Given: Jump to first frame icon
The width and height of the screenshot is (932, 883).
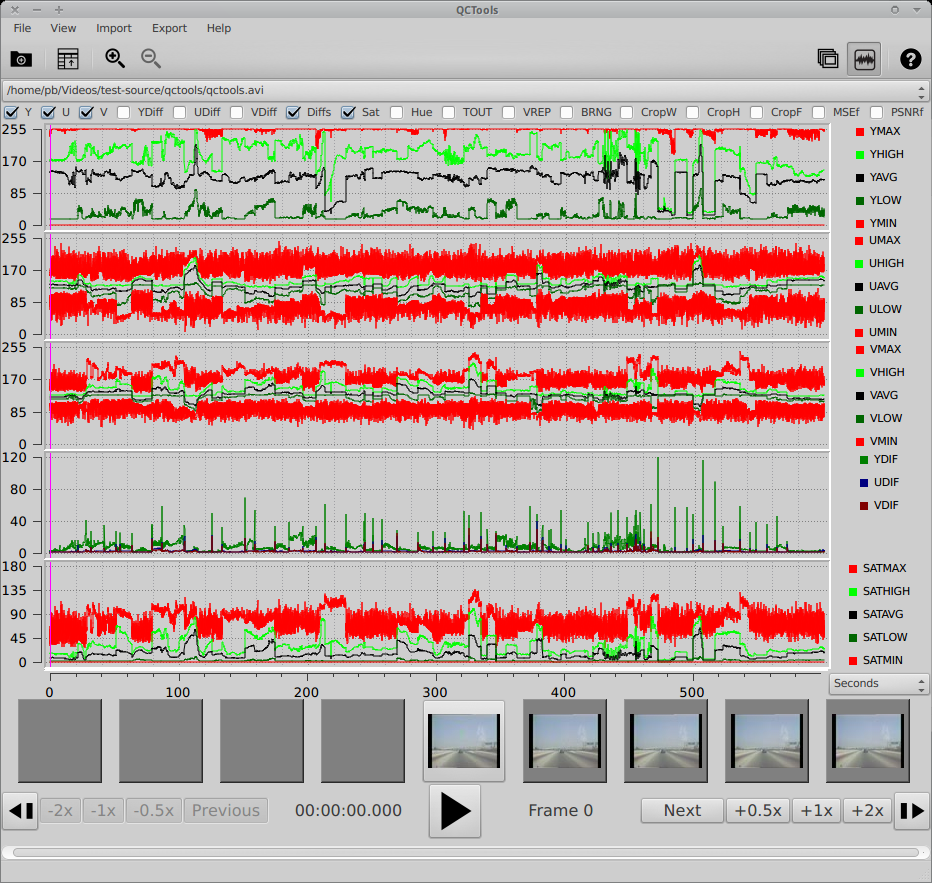Looking at the screenshot, I should tap(20, 811).
